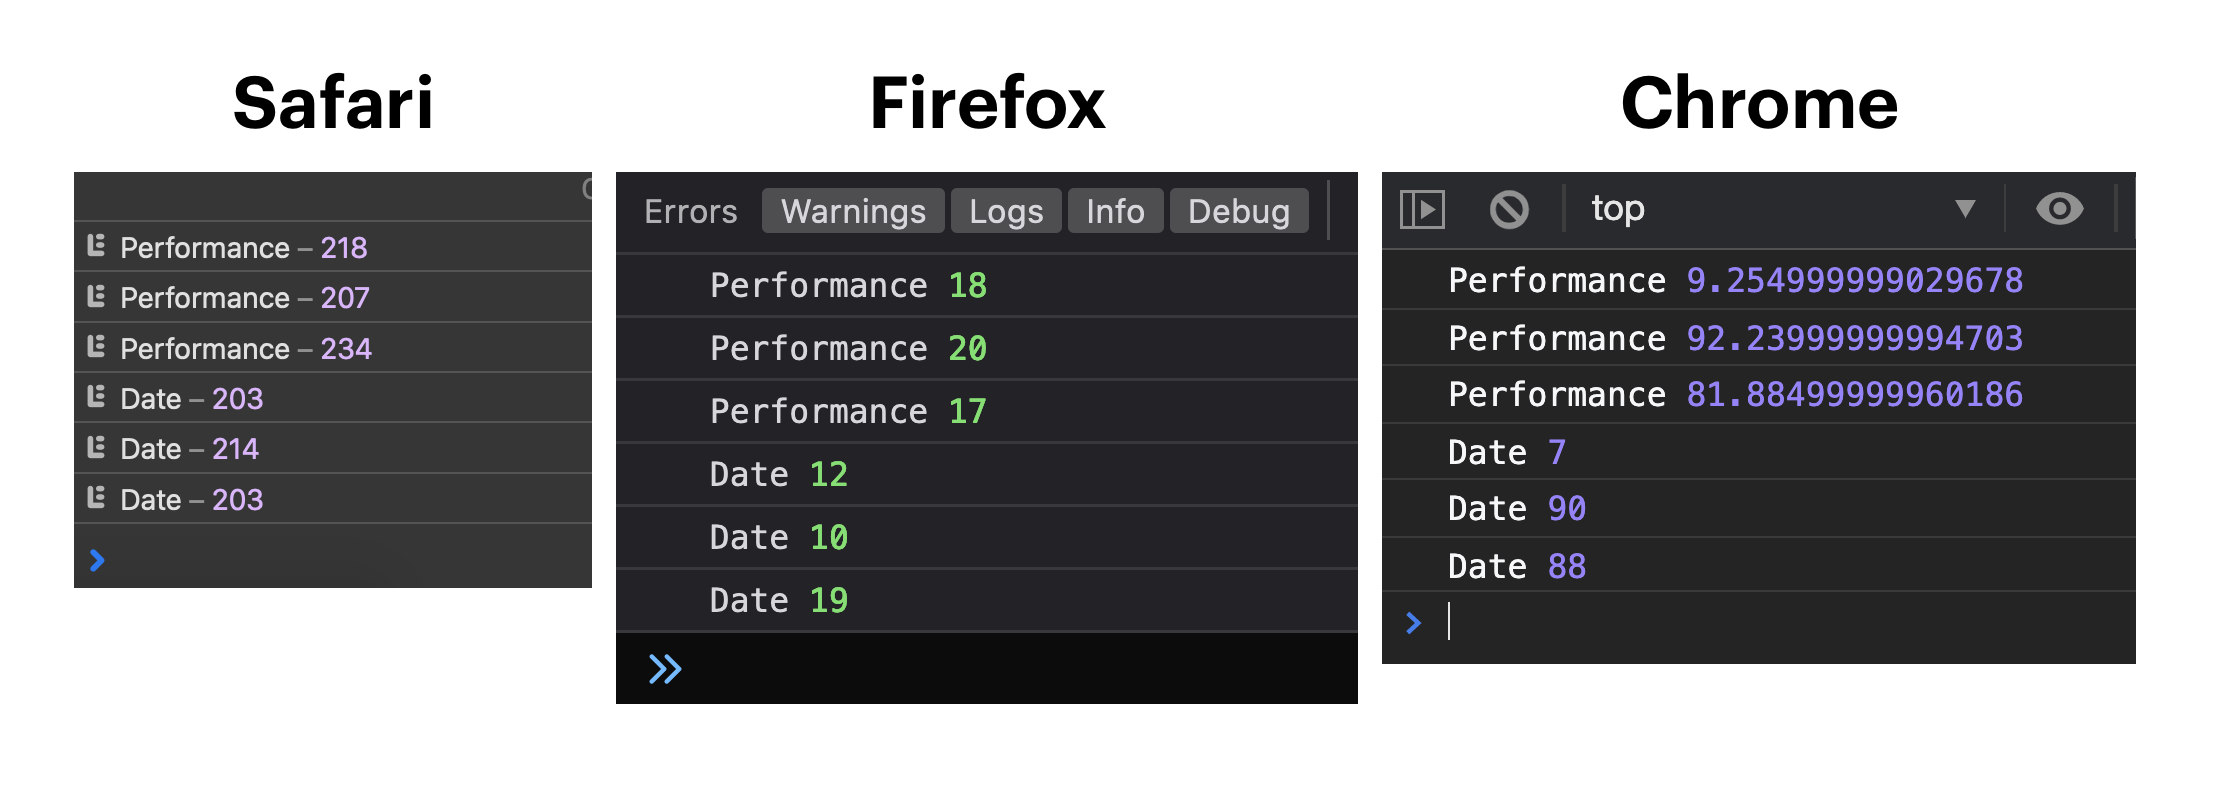Toggle the Firefox Logs filter

[1006, 212]
